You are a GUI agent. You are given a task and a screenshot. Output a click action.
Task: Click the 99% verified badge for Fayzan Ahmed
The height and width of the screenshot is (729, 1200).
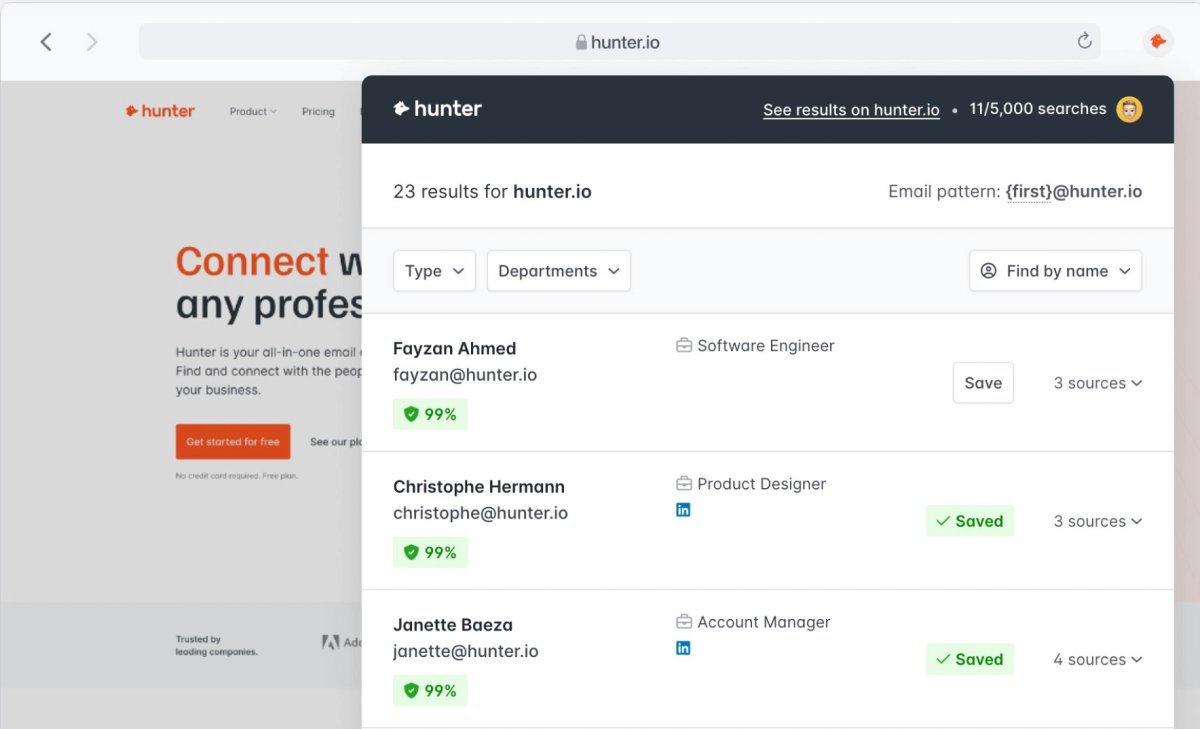click(x=430, y=414)
